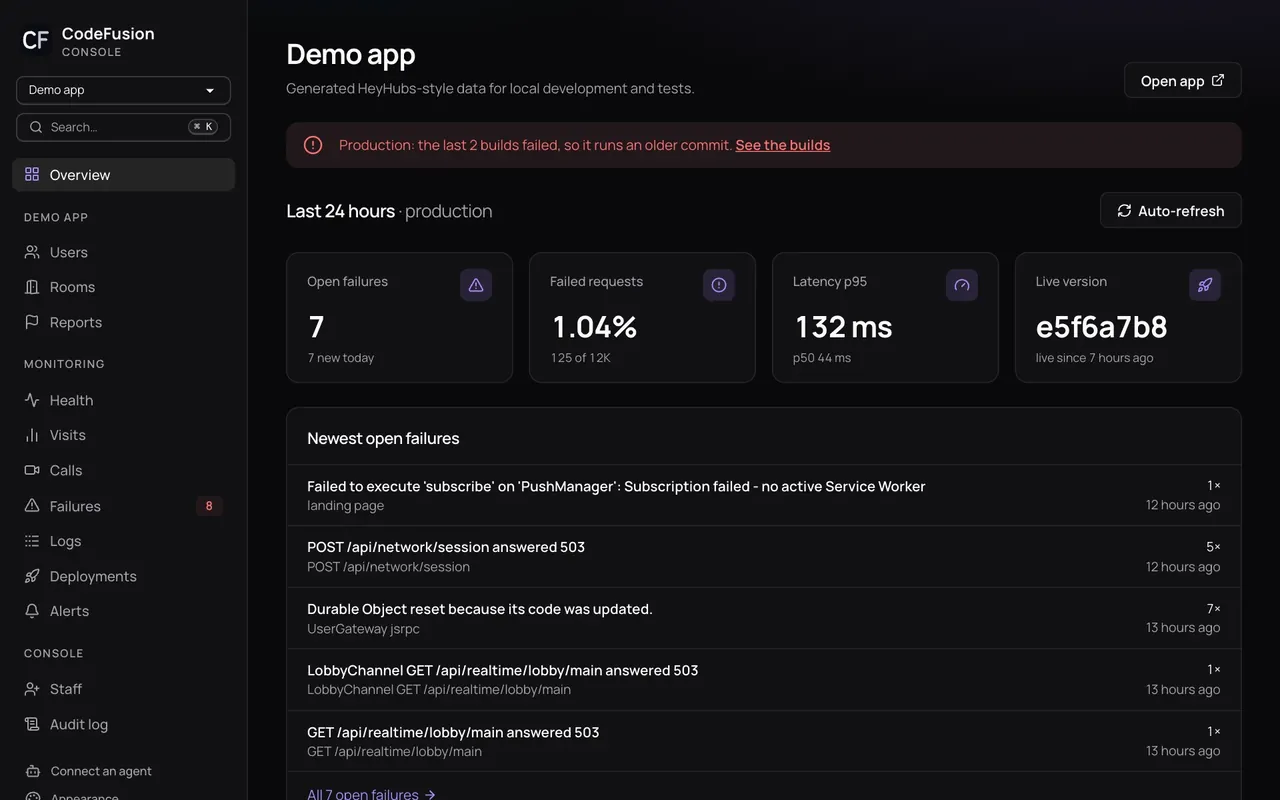
Task: Click the Reports flag icon
Action: pos(32,322)
